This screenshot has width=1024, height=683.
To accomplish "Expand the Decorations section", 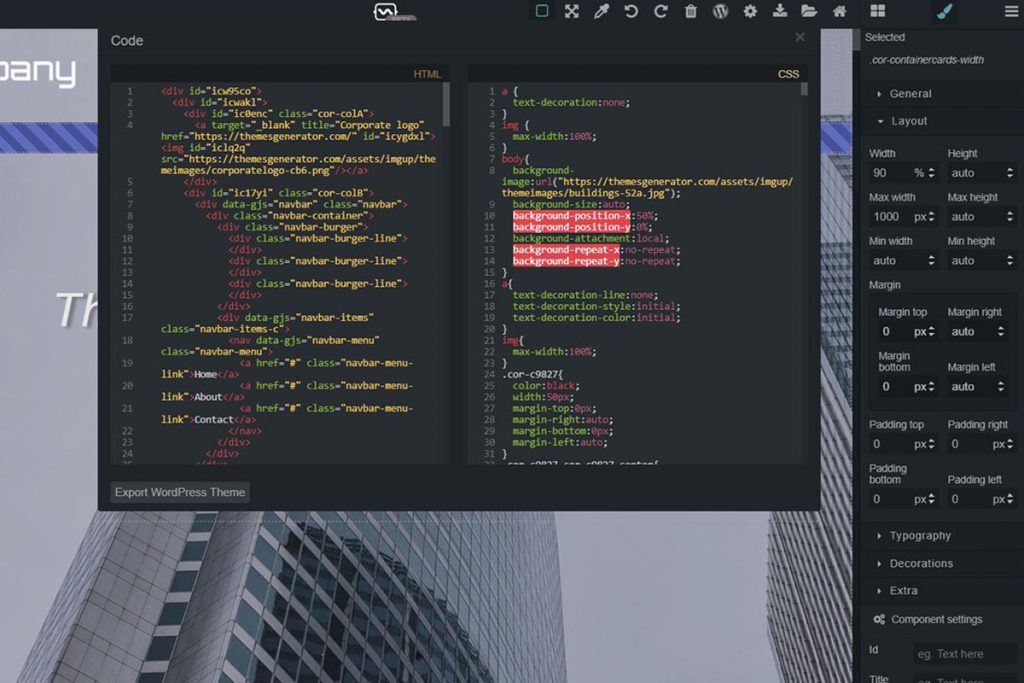I will [921, 564].
